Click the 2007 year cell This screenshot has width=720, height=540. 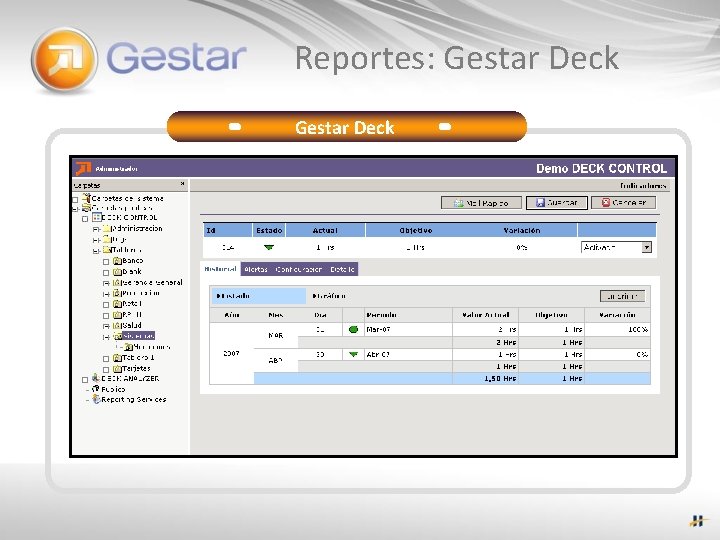[x=231, y=354]
